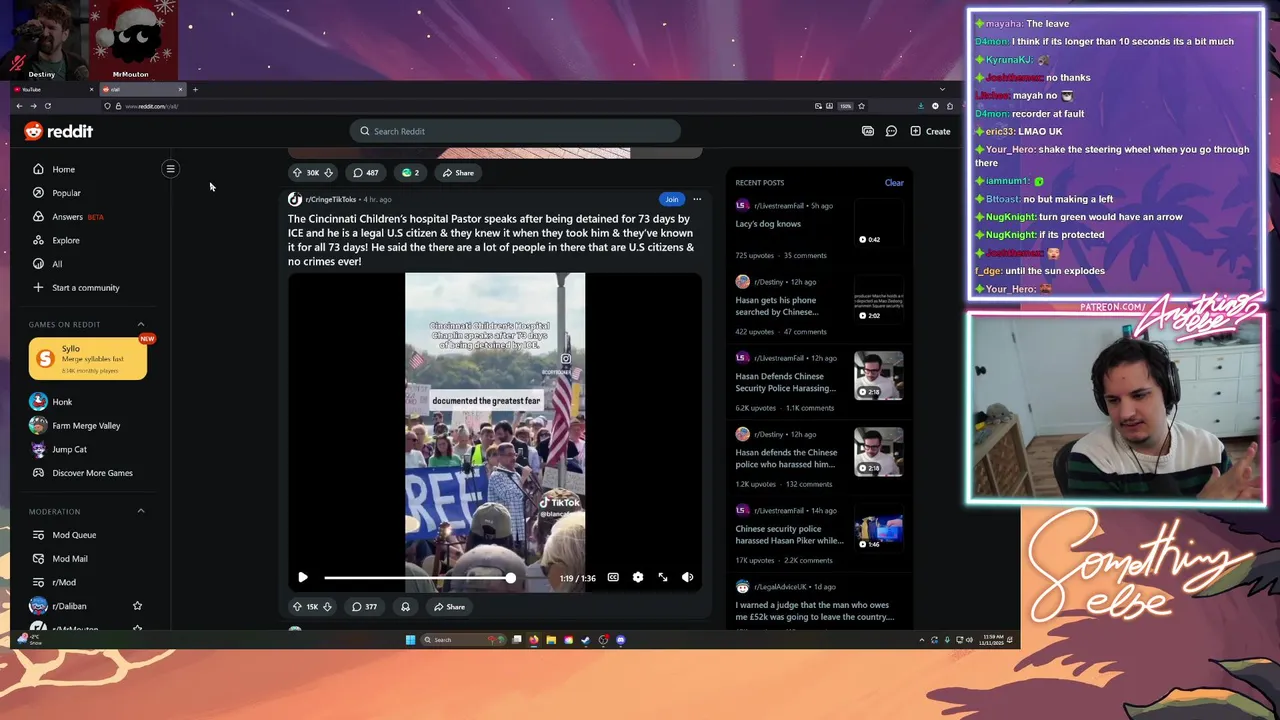
Task: Open Discord from the taskbar
Action: tap(621, 640)
